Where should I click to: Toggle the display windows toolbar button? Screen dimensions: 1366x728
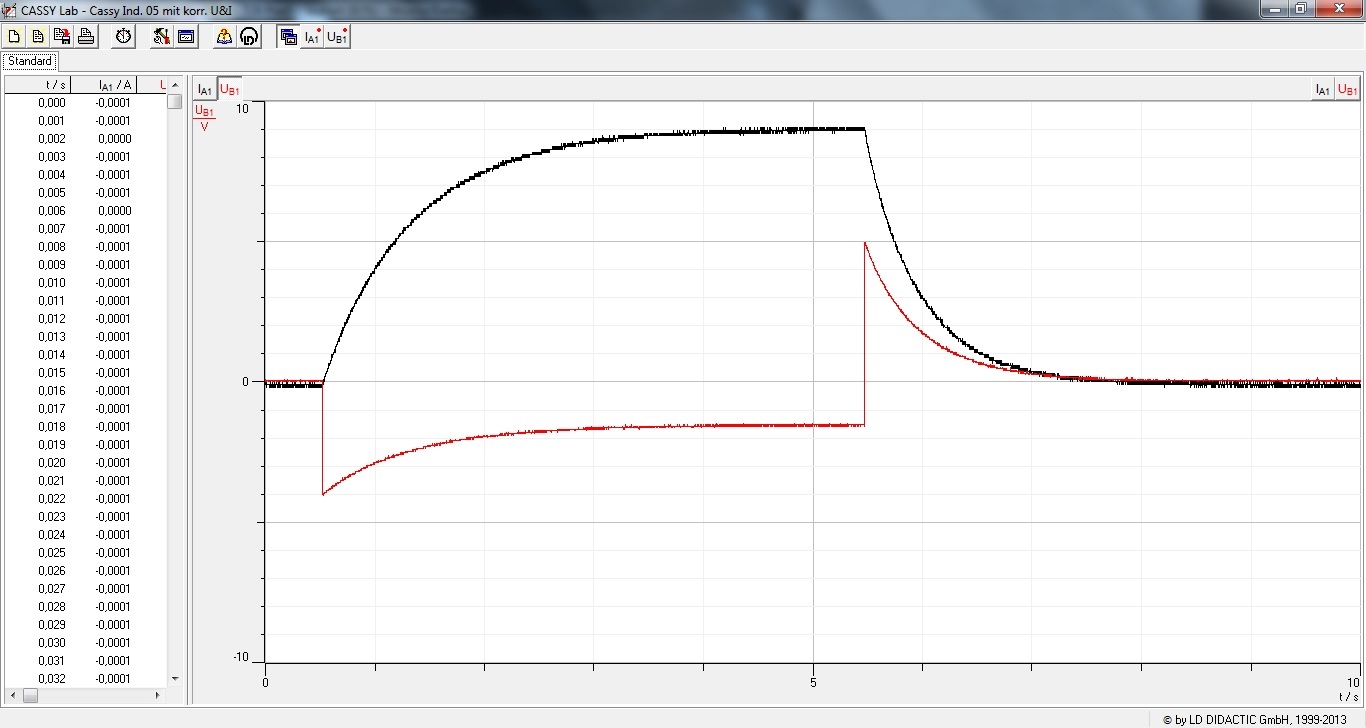289,37
